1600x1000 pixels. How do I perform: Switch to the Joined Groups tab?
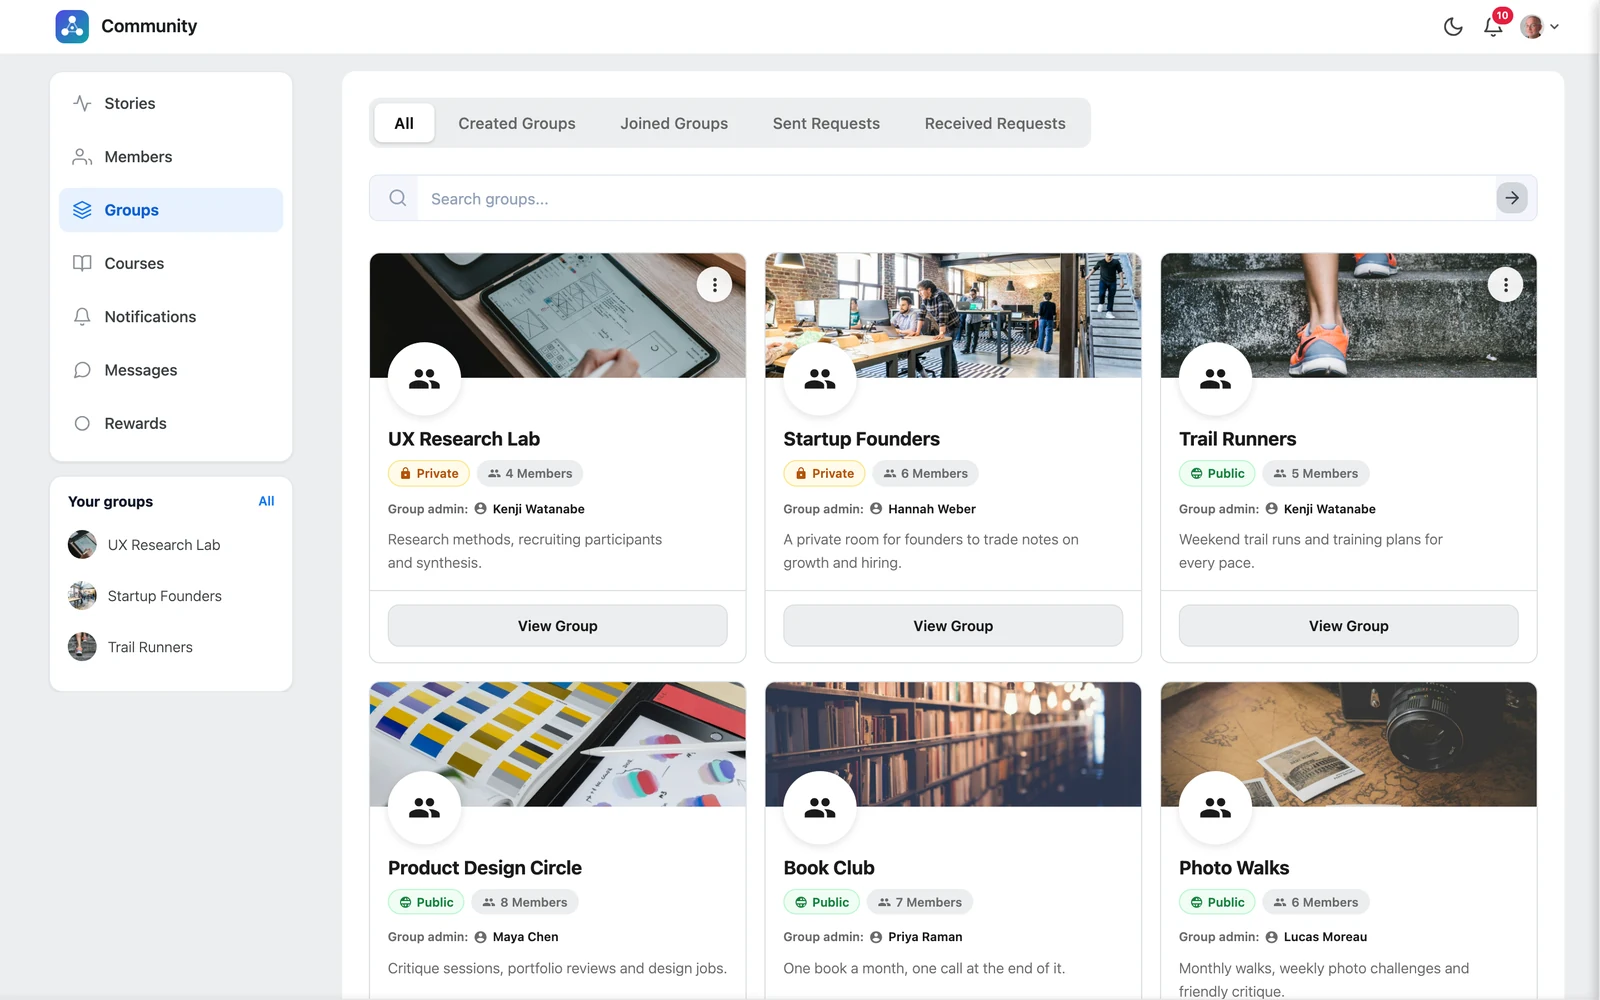tap(674, 123)
